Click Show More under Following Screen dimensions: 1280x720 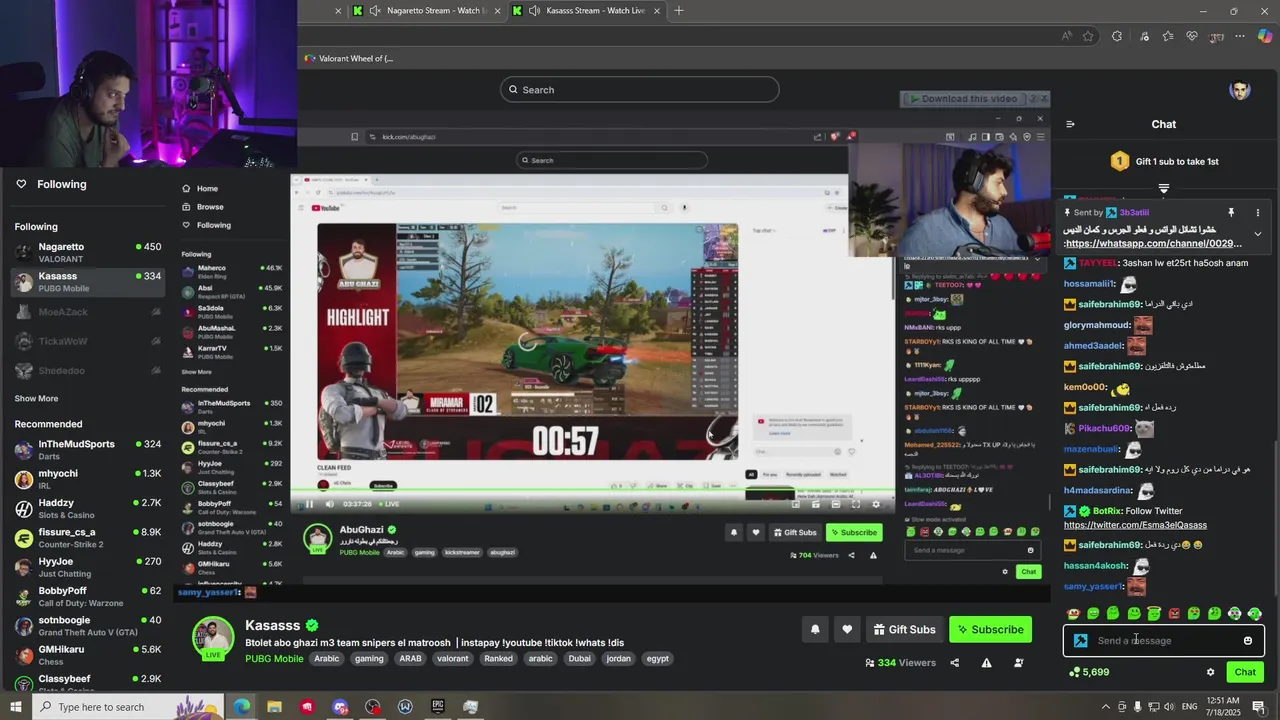(36, 398)
